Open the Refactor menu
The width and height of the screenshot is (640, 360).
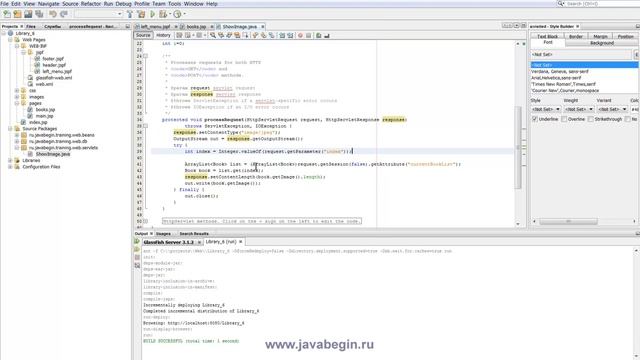pos(91,4)
